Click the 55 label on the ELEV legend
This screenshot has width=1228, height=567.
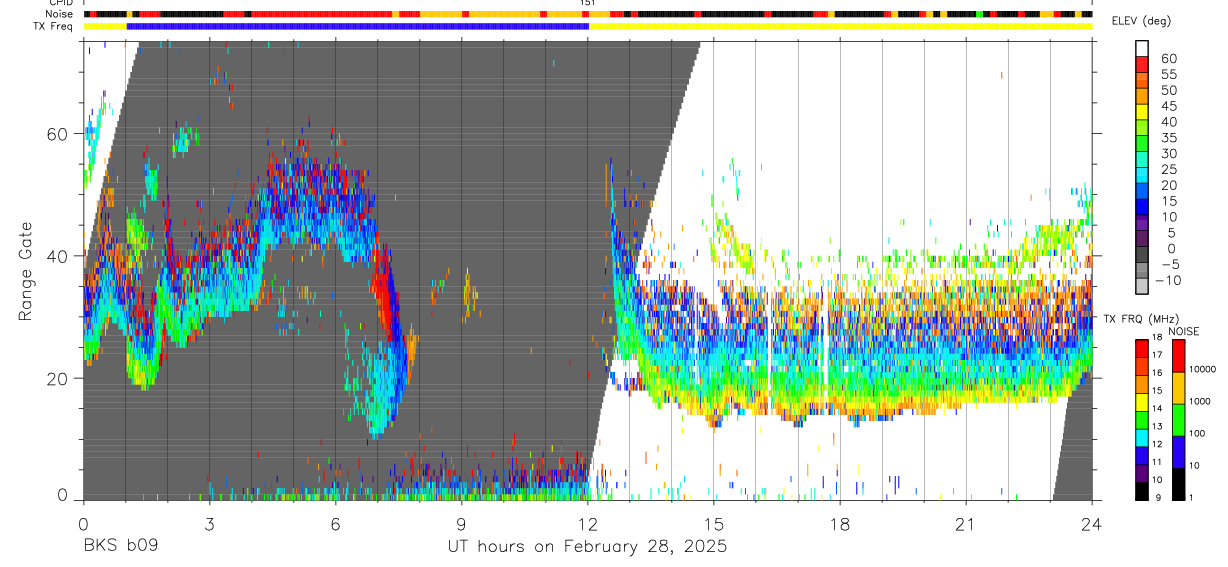(x=1169, y=75)
